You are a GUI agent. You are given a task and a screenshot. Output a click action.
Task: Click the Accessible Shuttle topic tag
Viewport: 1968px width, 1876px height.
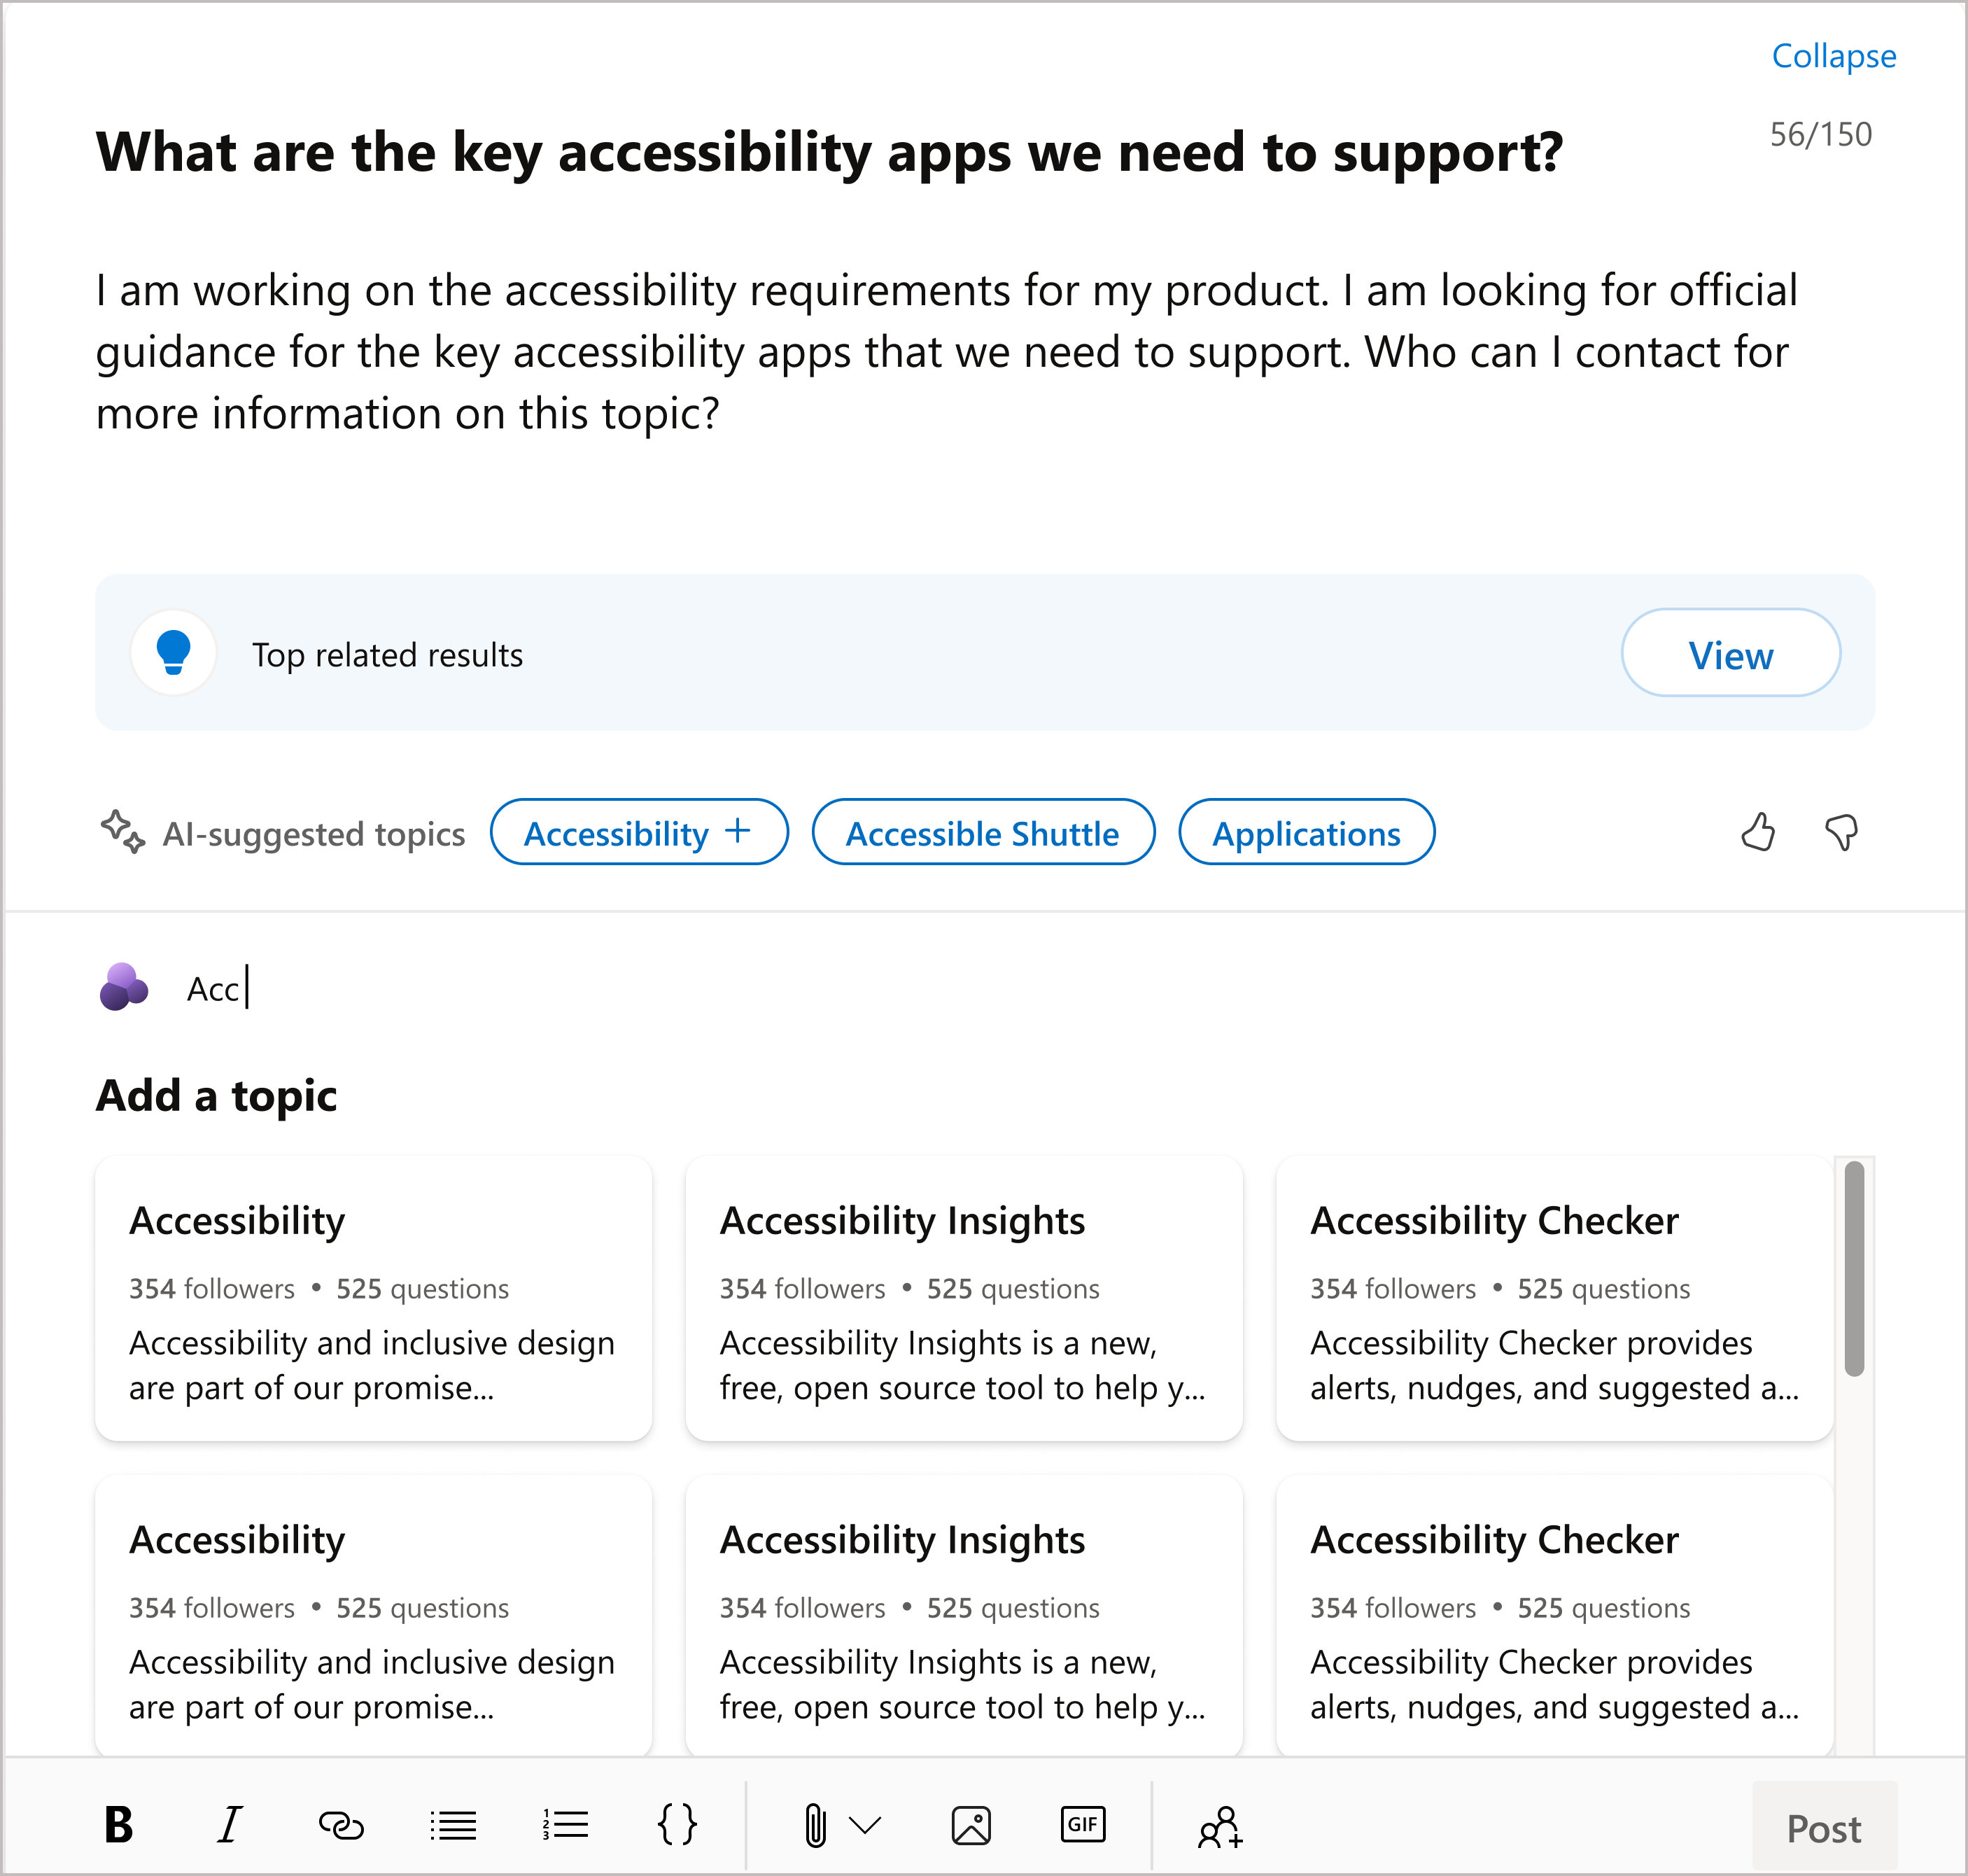(x=982, y=832)
